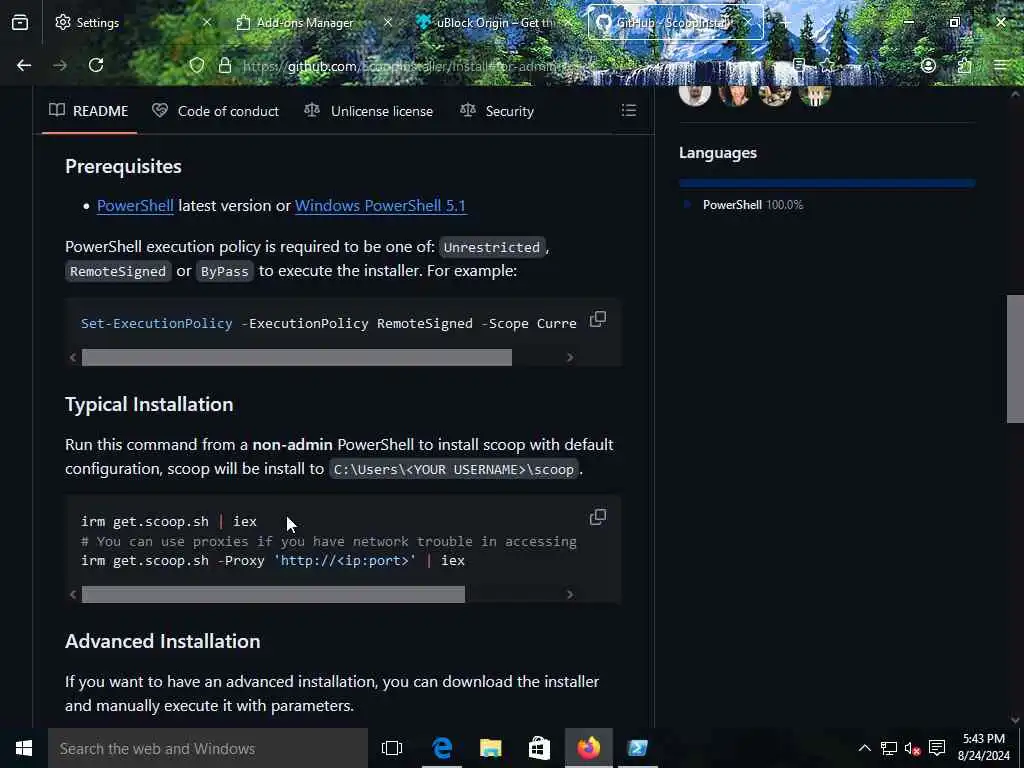
Task: Open Microsoft Store from the taskbar
Action: [x=539, y=748]
